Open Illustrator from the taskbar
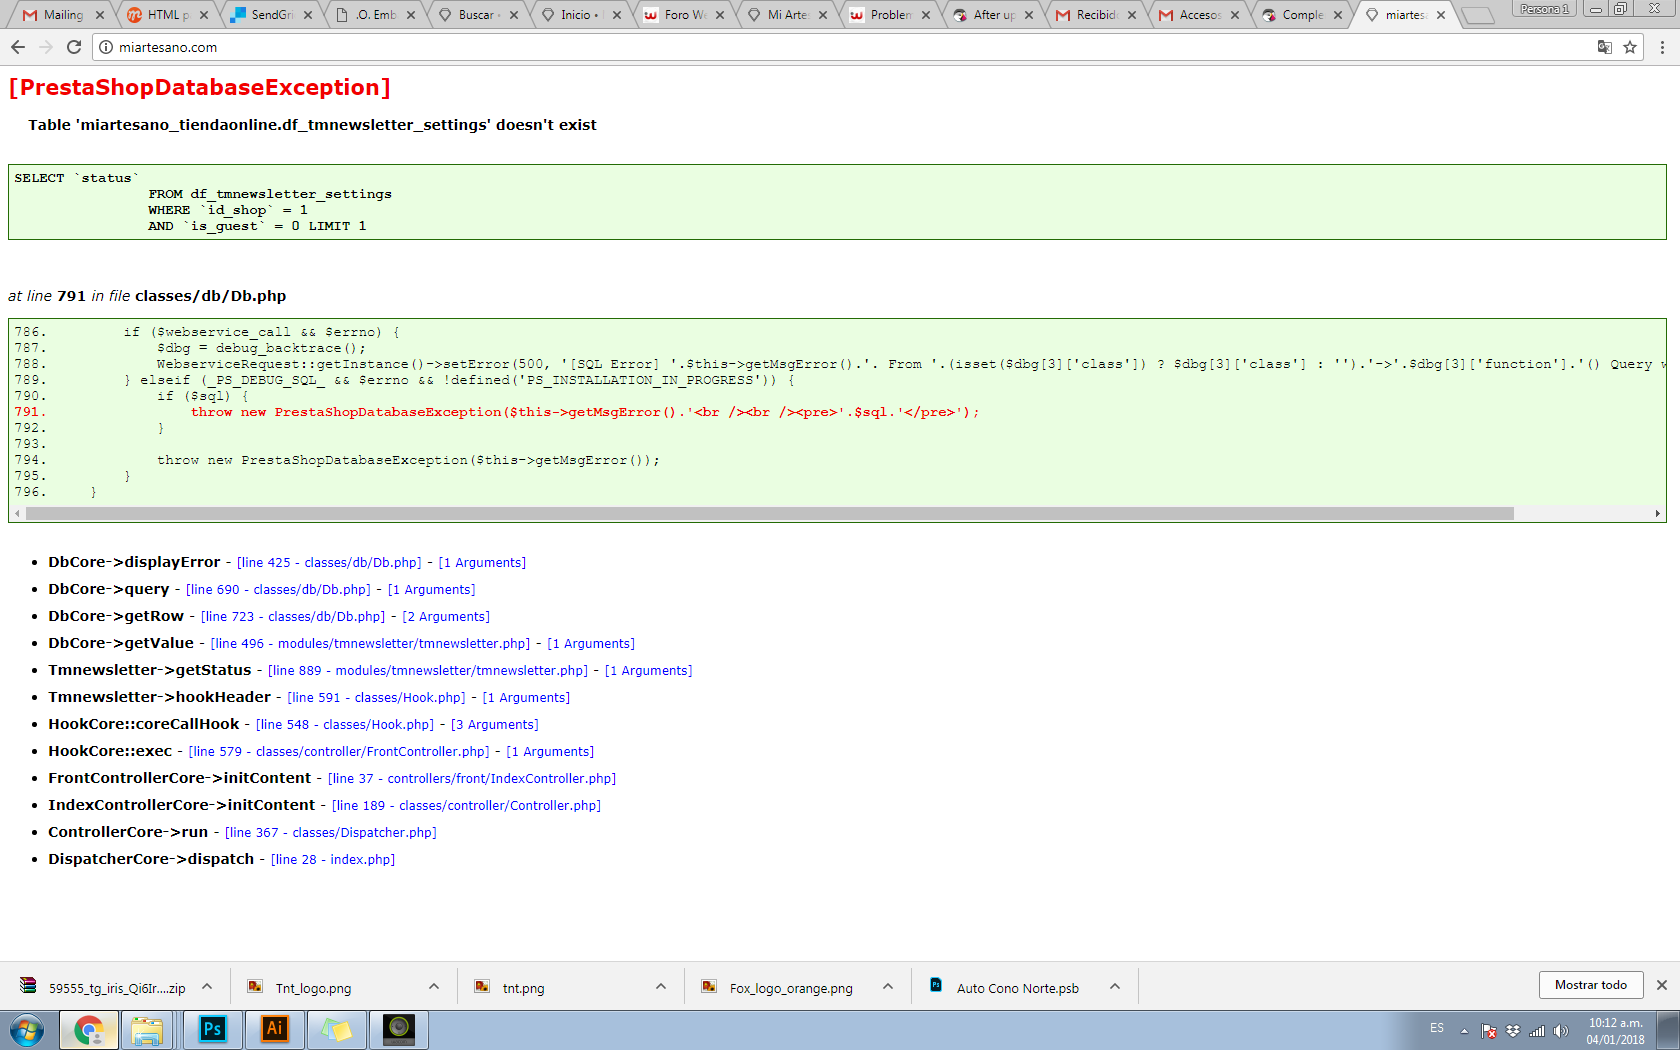Screen dimensions: 1680x1050 point(274,1029)
